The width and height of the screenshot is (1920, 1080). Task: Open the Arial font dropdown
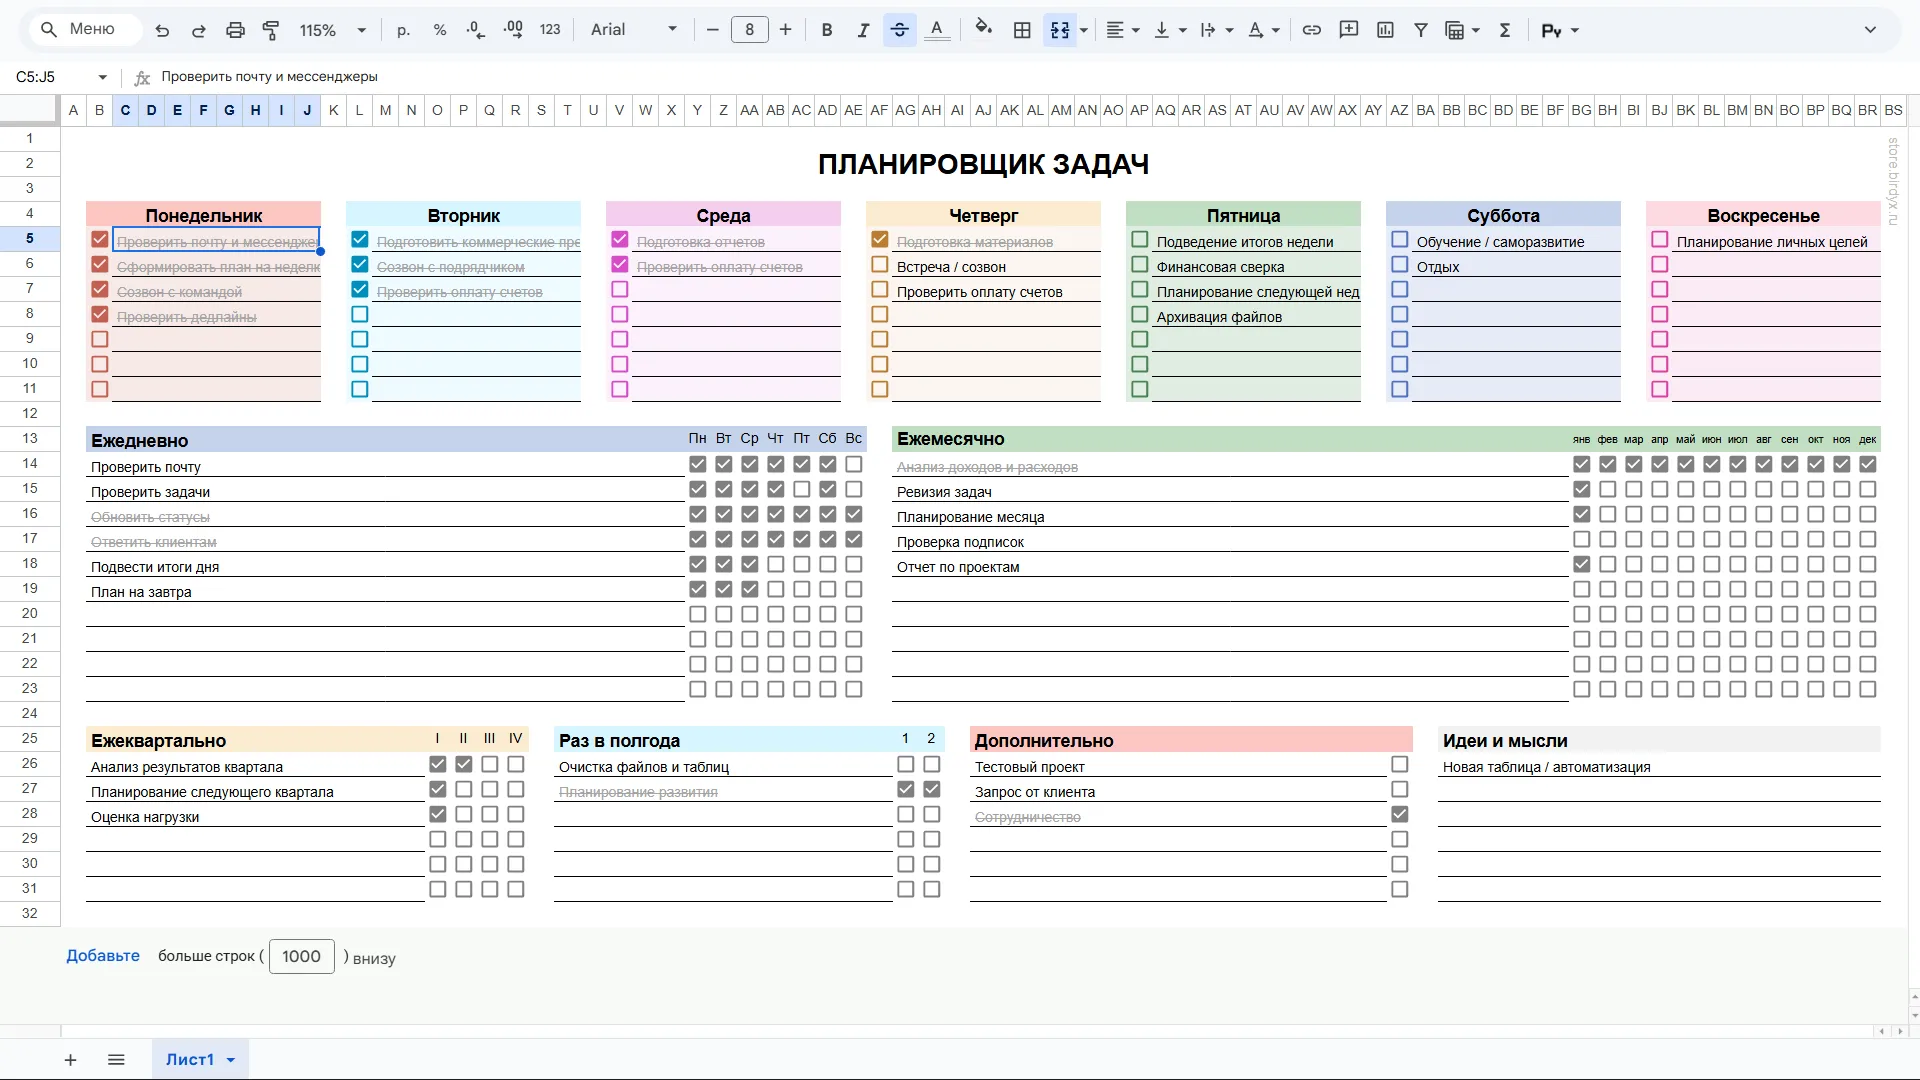(633, 30)
